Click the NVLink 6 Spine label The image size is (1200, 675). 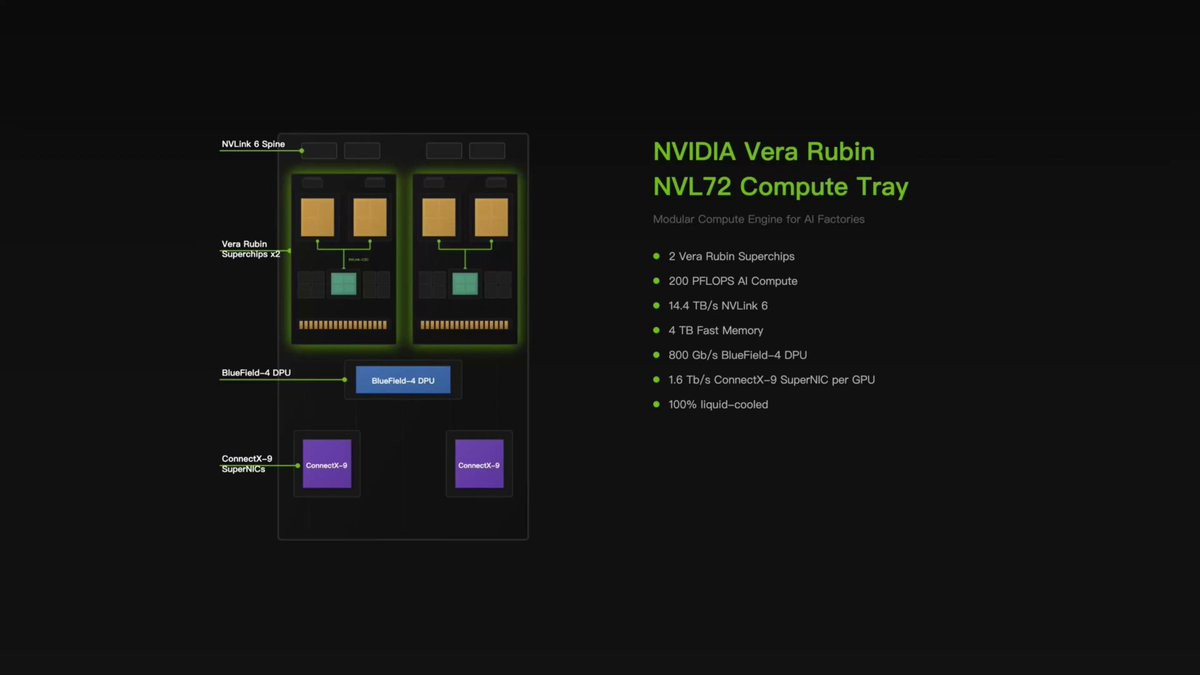[253, 144]
